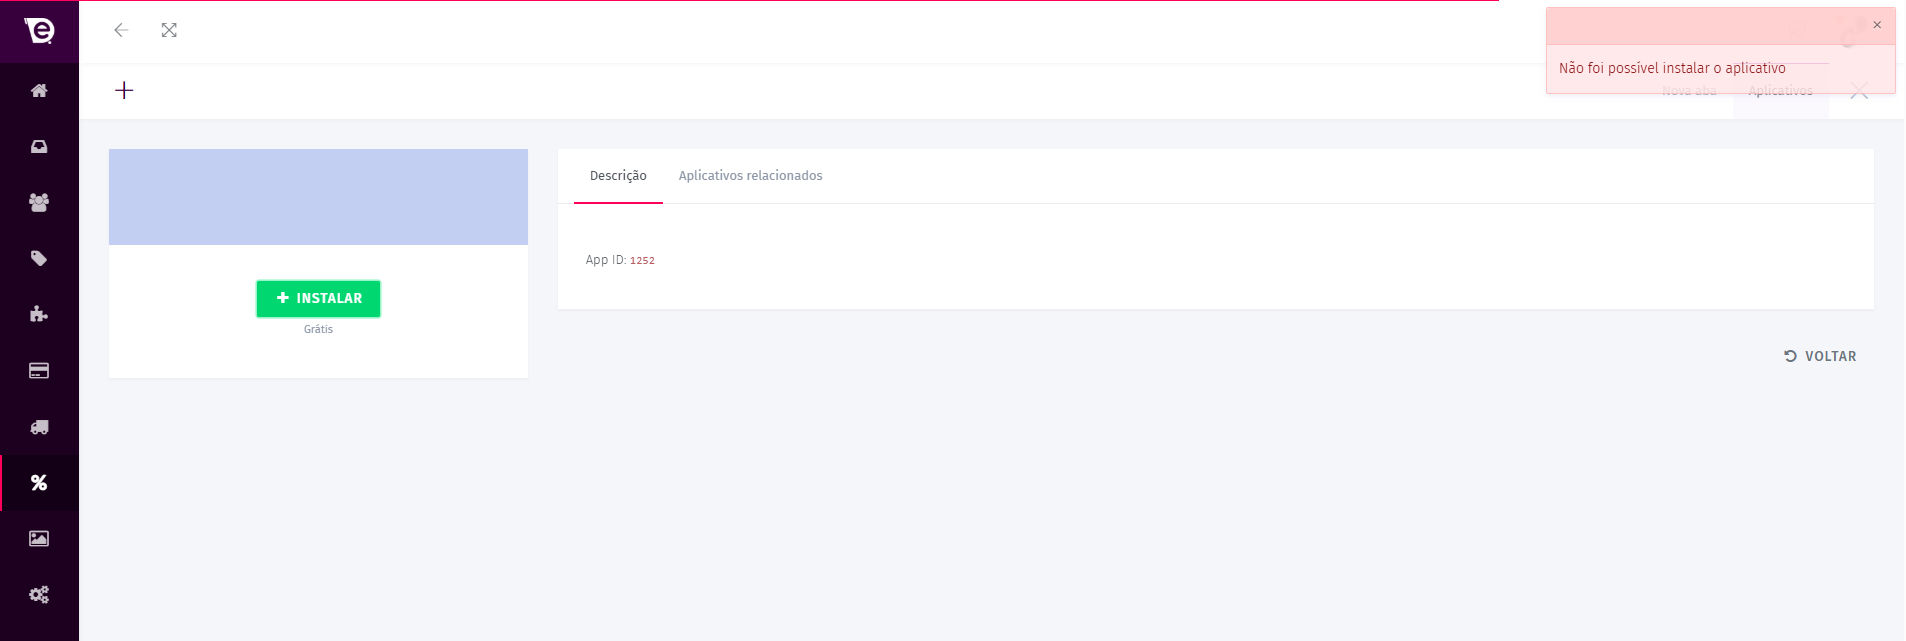Open the apps puzzle piece icon in the sidebar
The width and height of the screenshot is (1906, 641).
[39, 315]
